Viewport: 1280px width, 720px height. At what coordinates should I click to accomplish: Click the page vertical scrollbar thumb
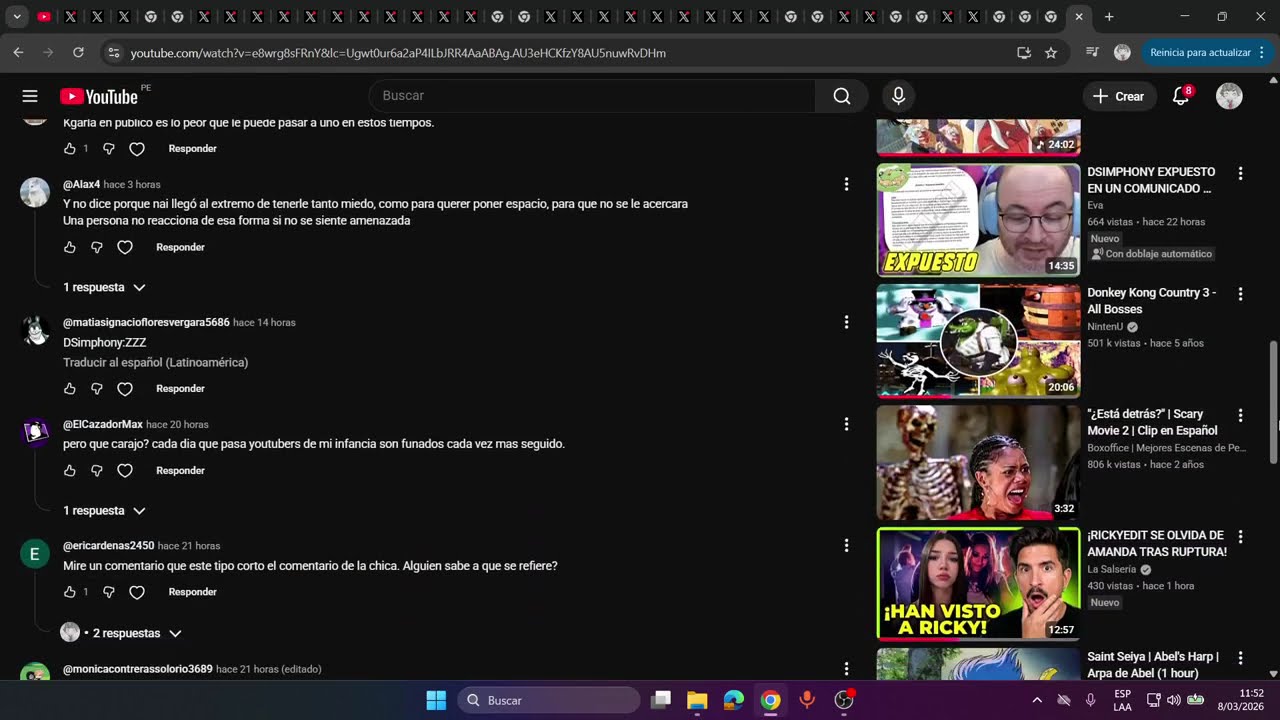[1273, 401]
